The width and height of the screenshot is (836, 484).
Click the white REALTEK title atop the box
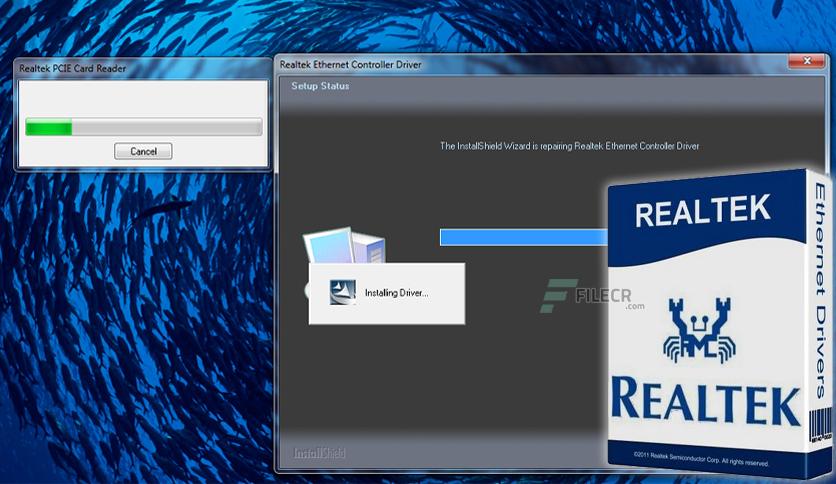point(703,211)
